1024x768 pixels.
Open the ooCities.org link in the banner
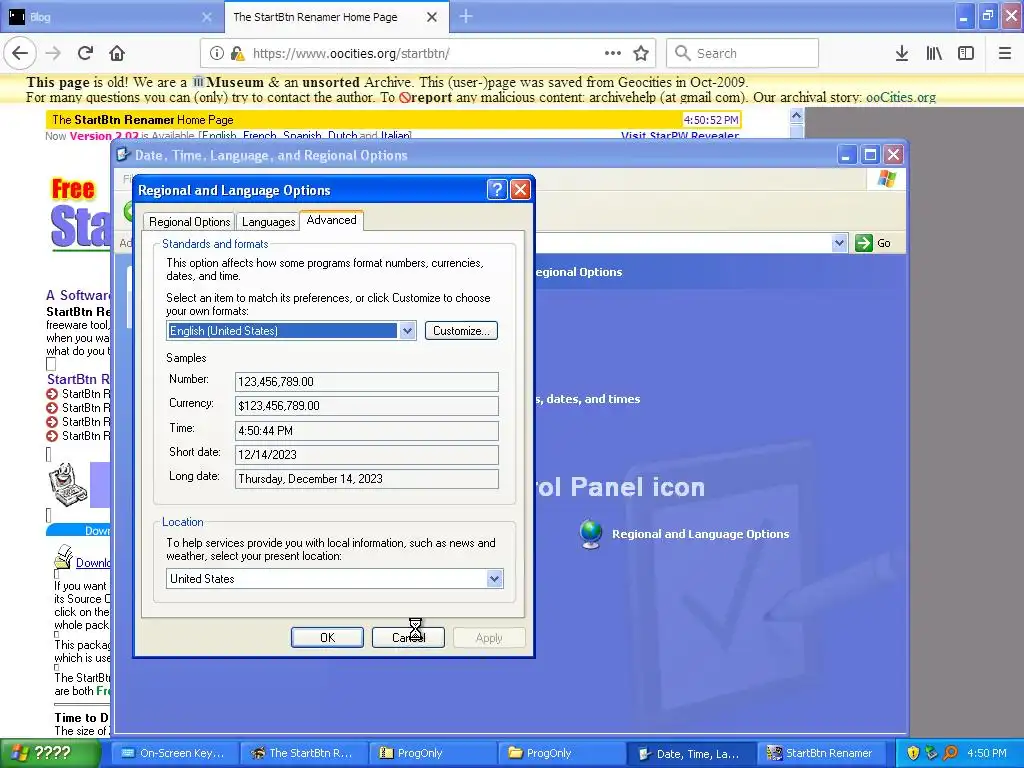[x=901, y=97]
